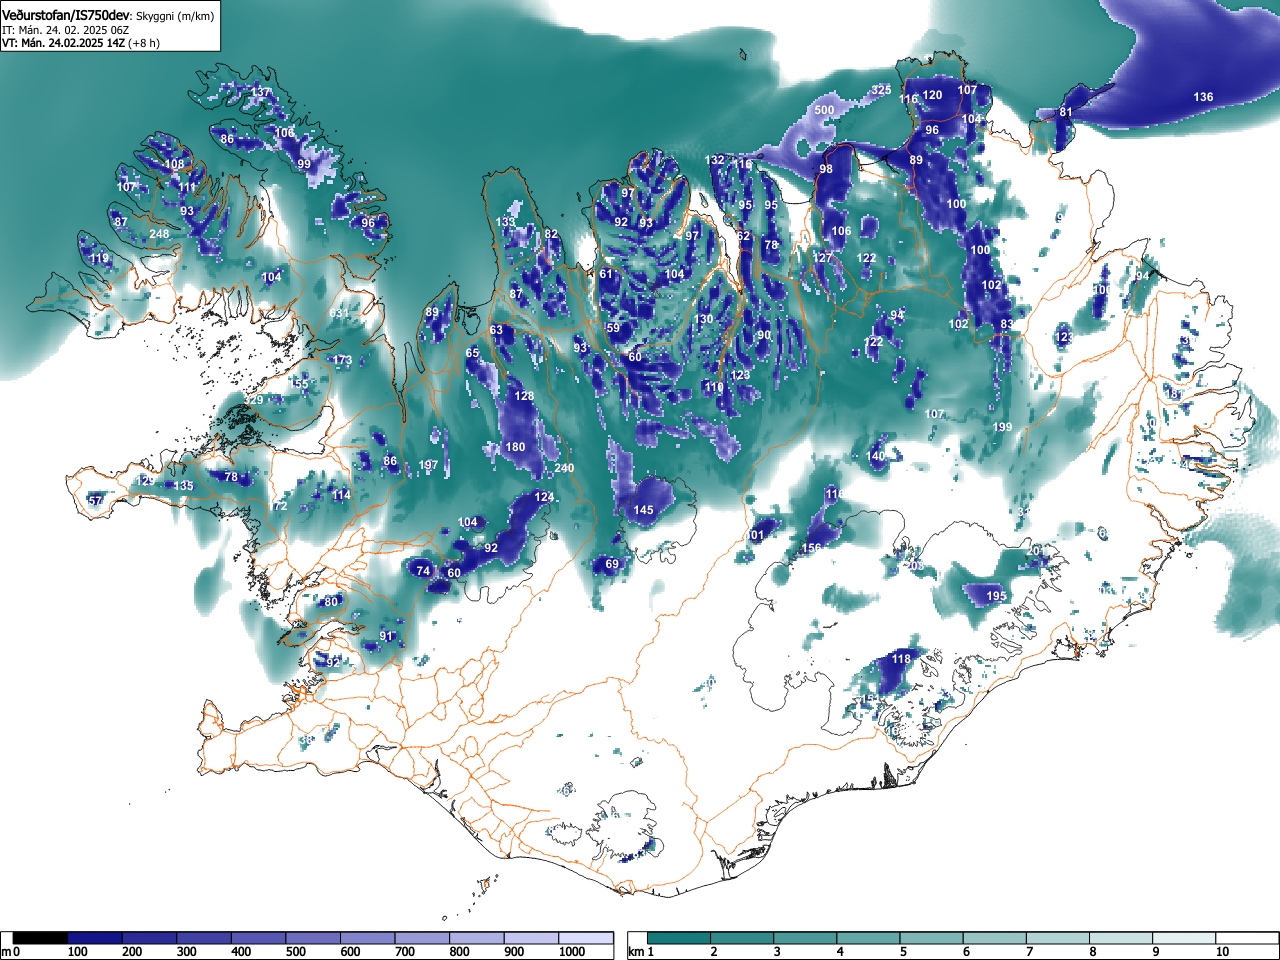1280x960 pixels.
Task: Click the 10 tick label on the km scale
Action: pyautogui.click(x=1222, y=952)
